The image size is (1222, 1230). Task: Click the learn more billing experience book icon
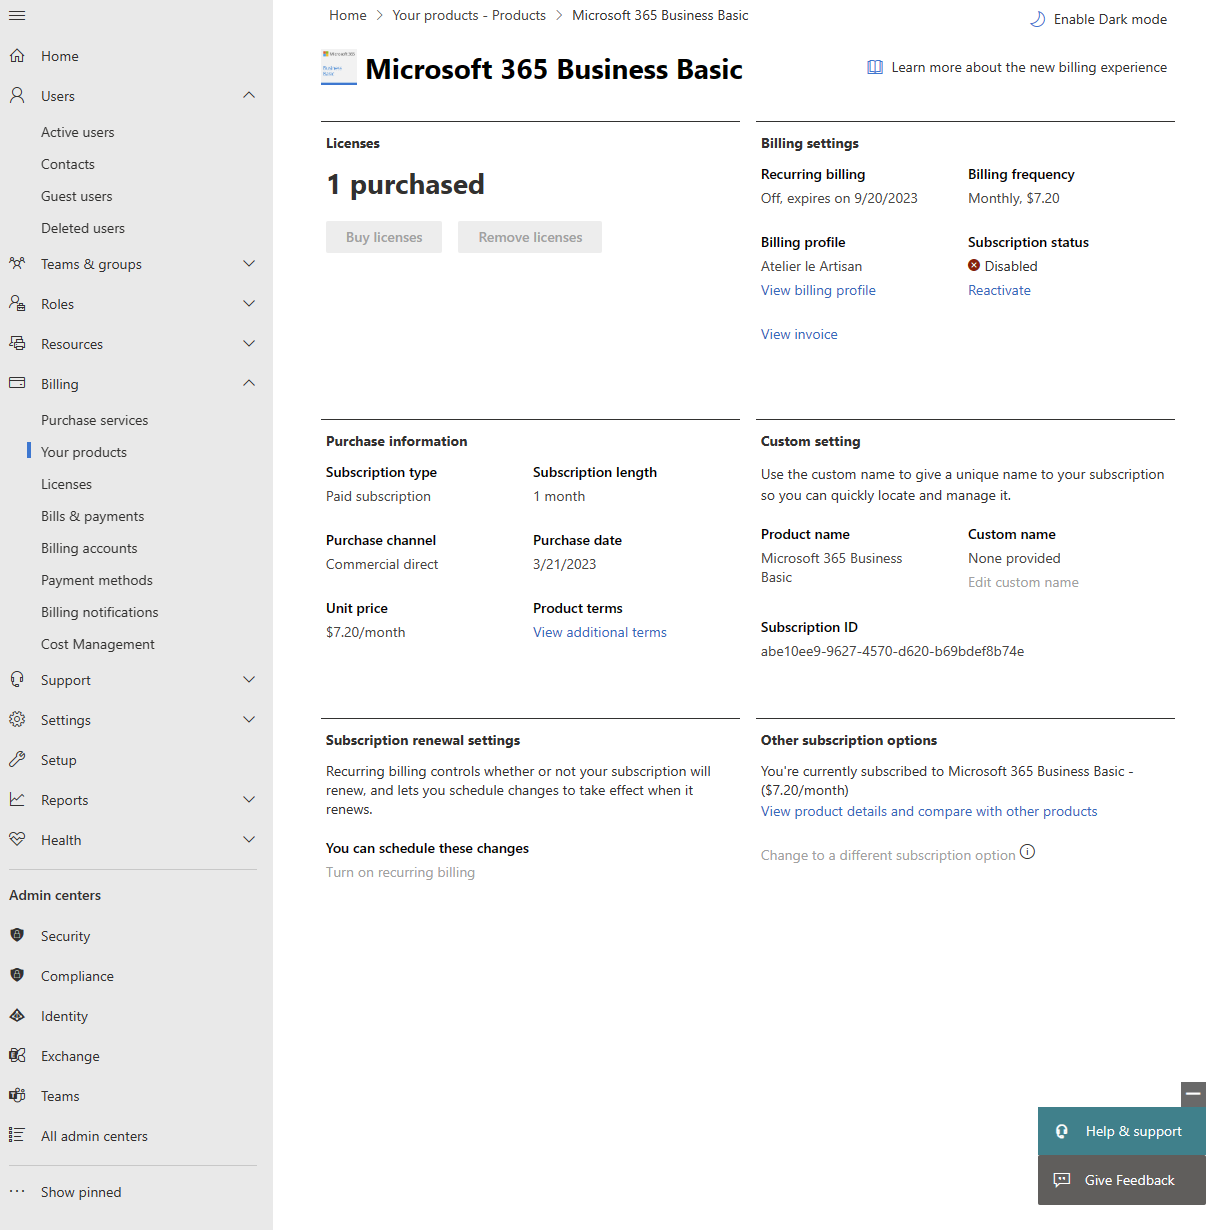click(x=875, y=66)
